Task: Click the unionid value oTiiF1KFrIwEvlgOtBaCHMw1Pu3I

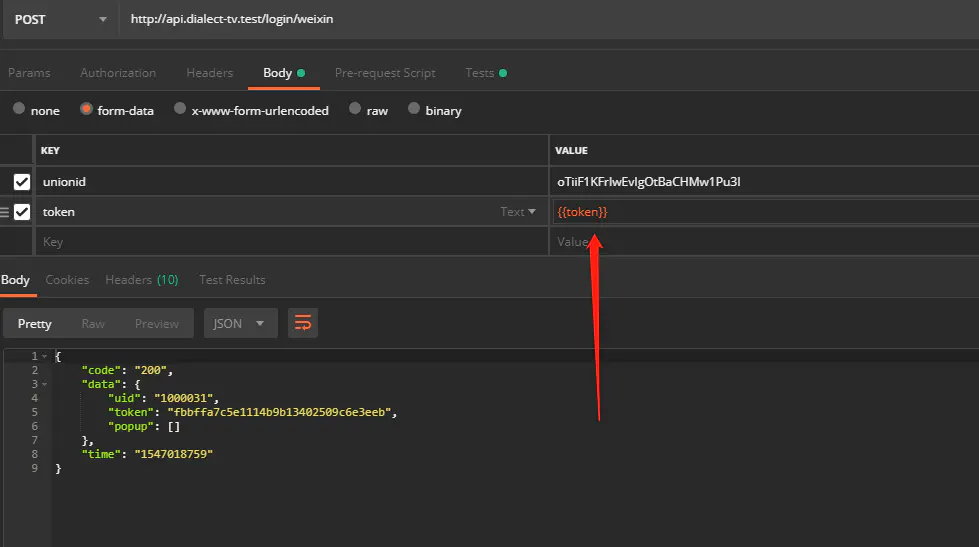Action: 649,182
